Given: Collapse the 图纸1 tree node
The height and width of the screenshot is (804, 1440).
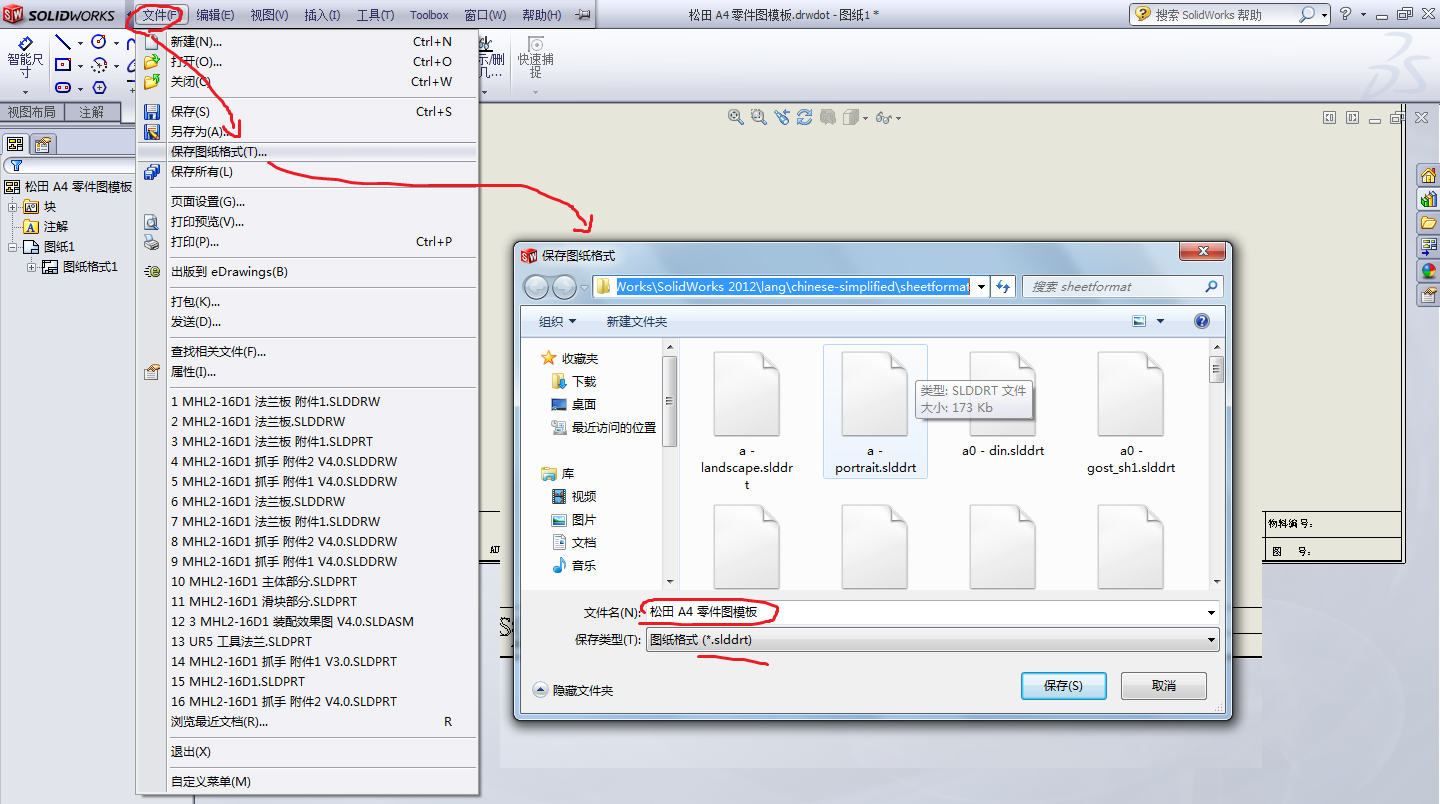Looking at the screenshot, I should click(13, 247).
